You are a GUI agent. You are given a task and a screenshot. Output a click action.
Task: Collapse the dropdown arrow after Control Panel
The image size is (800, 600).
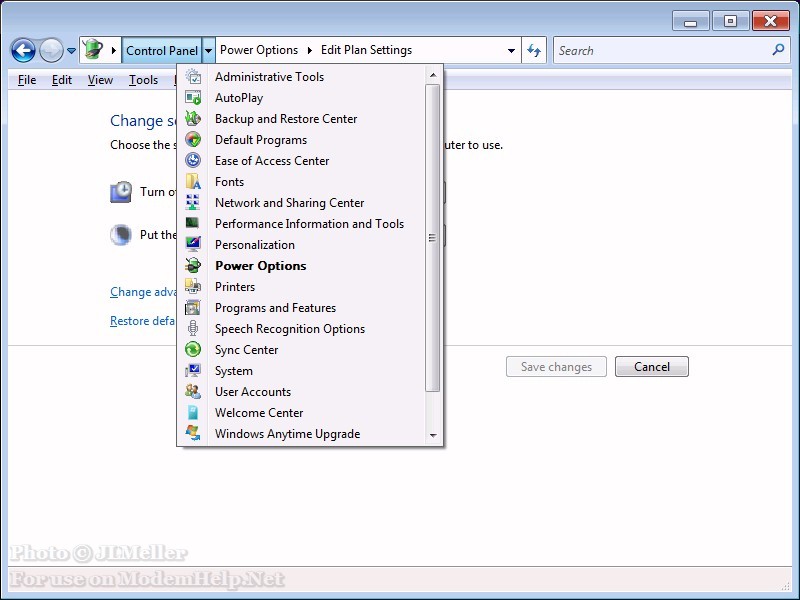(209, 50)
